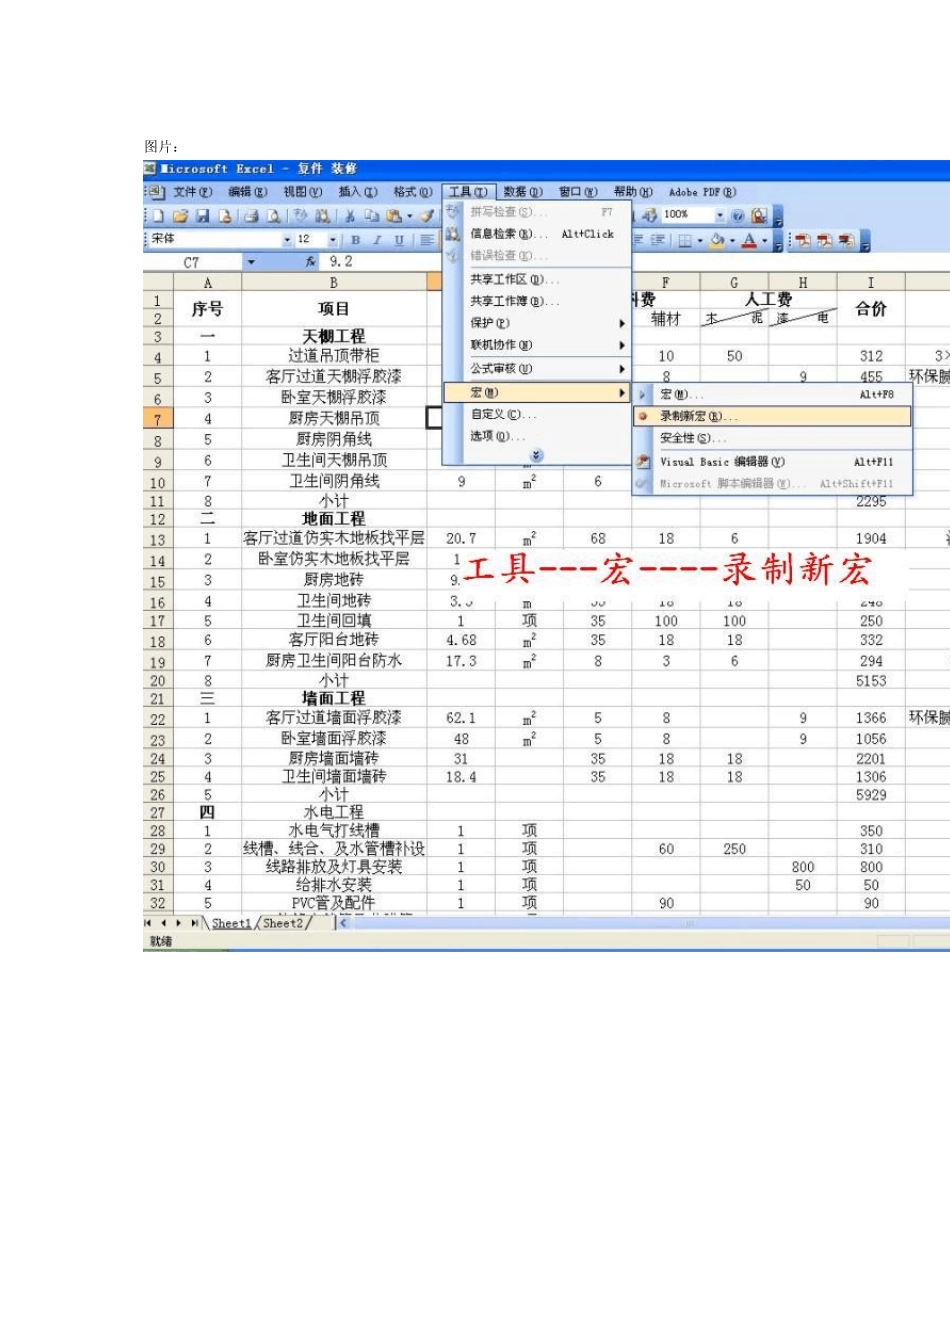Click the first Adobe PDF convert icon
This screenshot has width=950, height=1344.
click(803, 240)
